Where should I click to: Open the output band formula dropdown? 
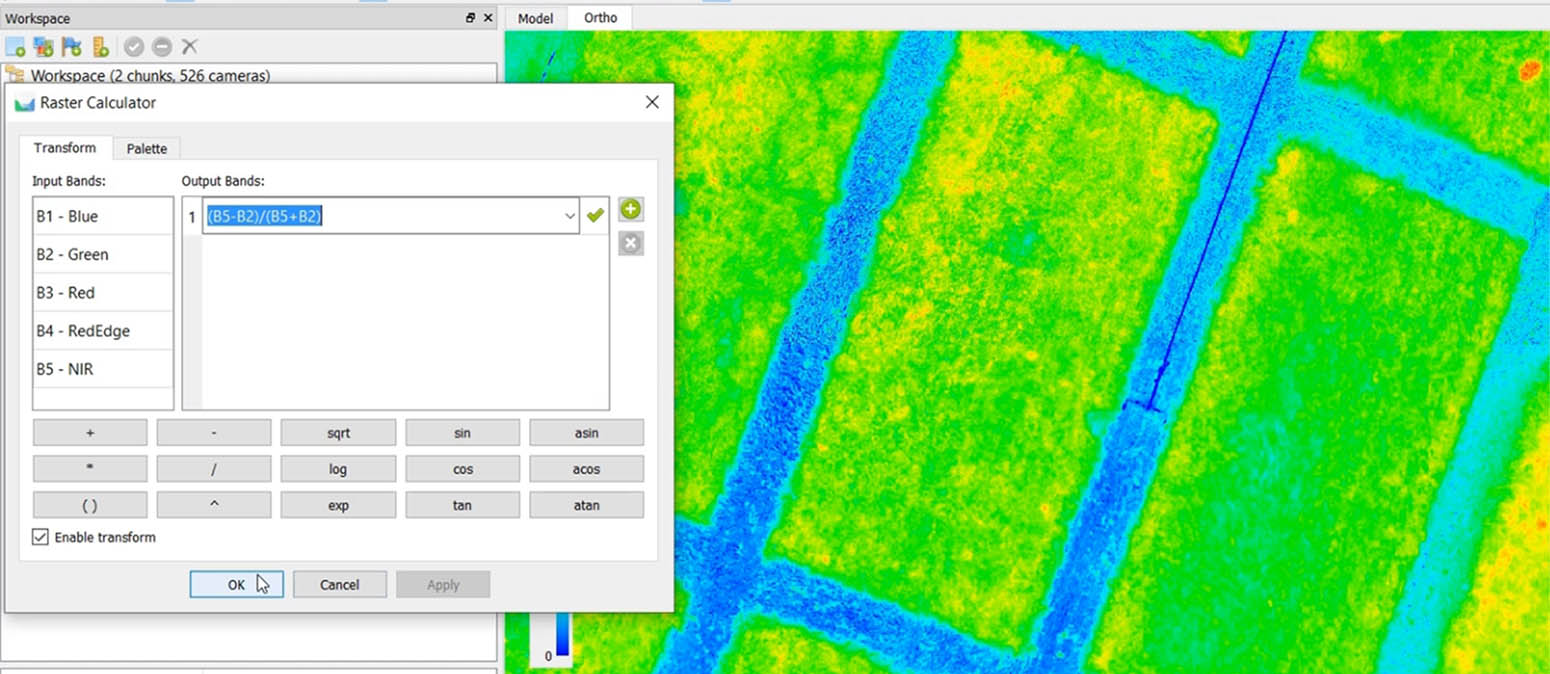coord(570,216)
